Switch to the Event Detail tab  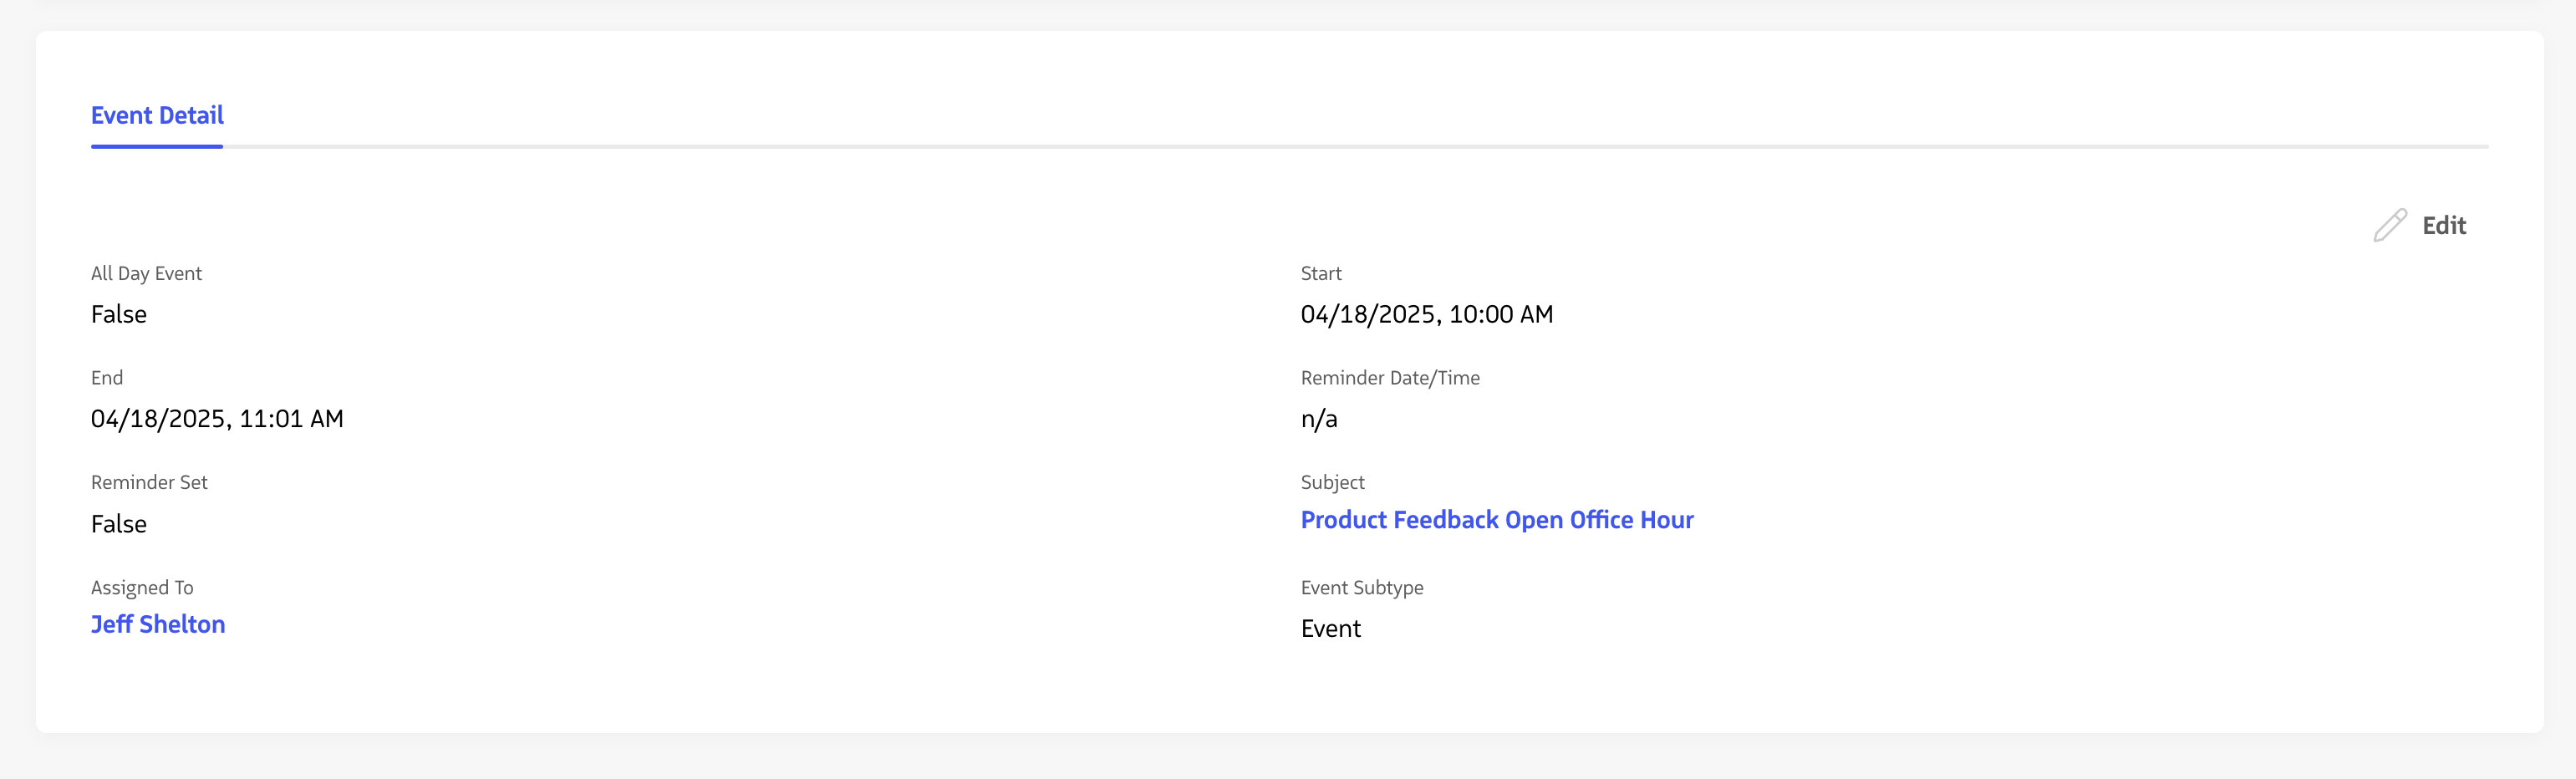(x=157, y=116)
